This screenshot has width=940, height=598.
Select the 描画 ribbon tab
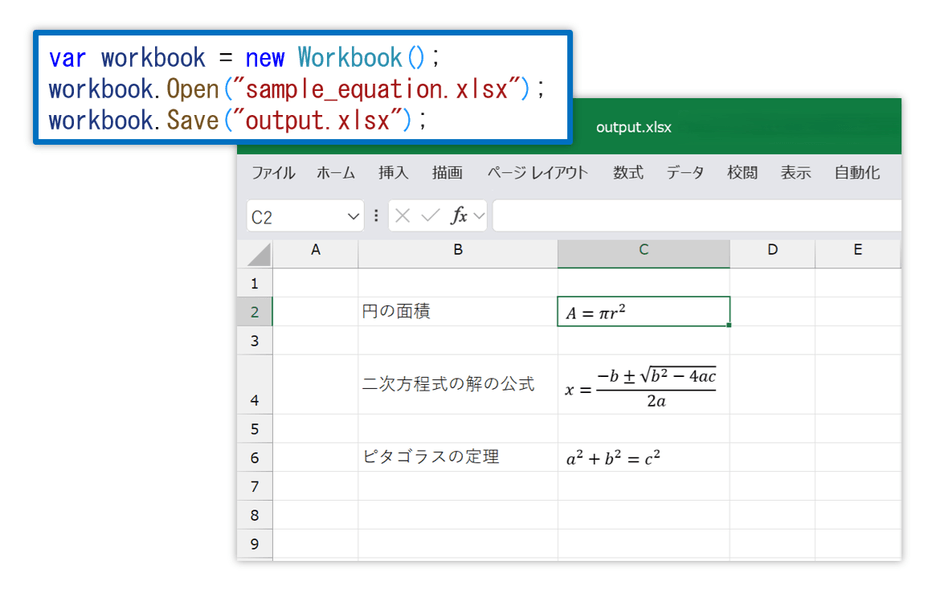pyautogui.click(x=447, y=173)
